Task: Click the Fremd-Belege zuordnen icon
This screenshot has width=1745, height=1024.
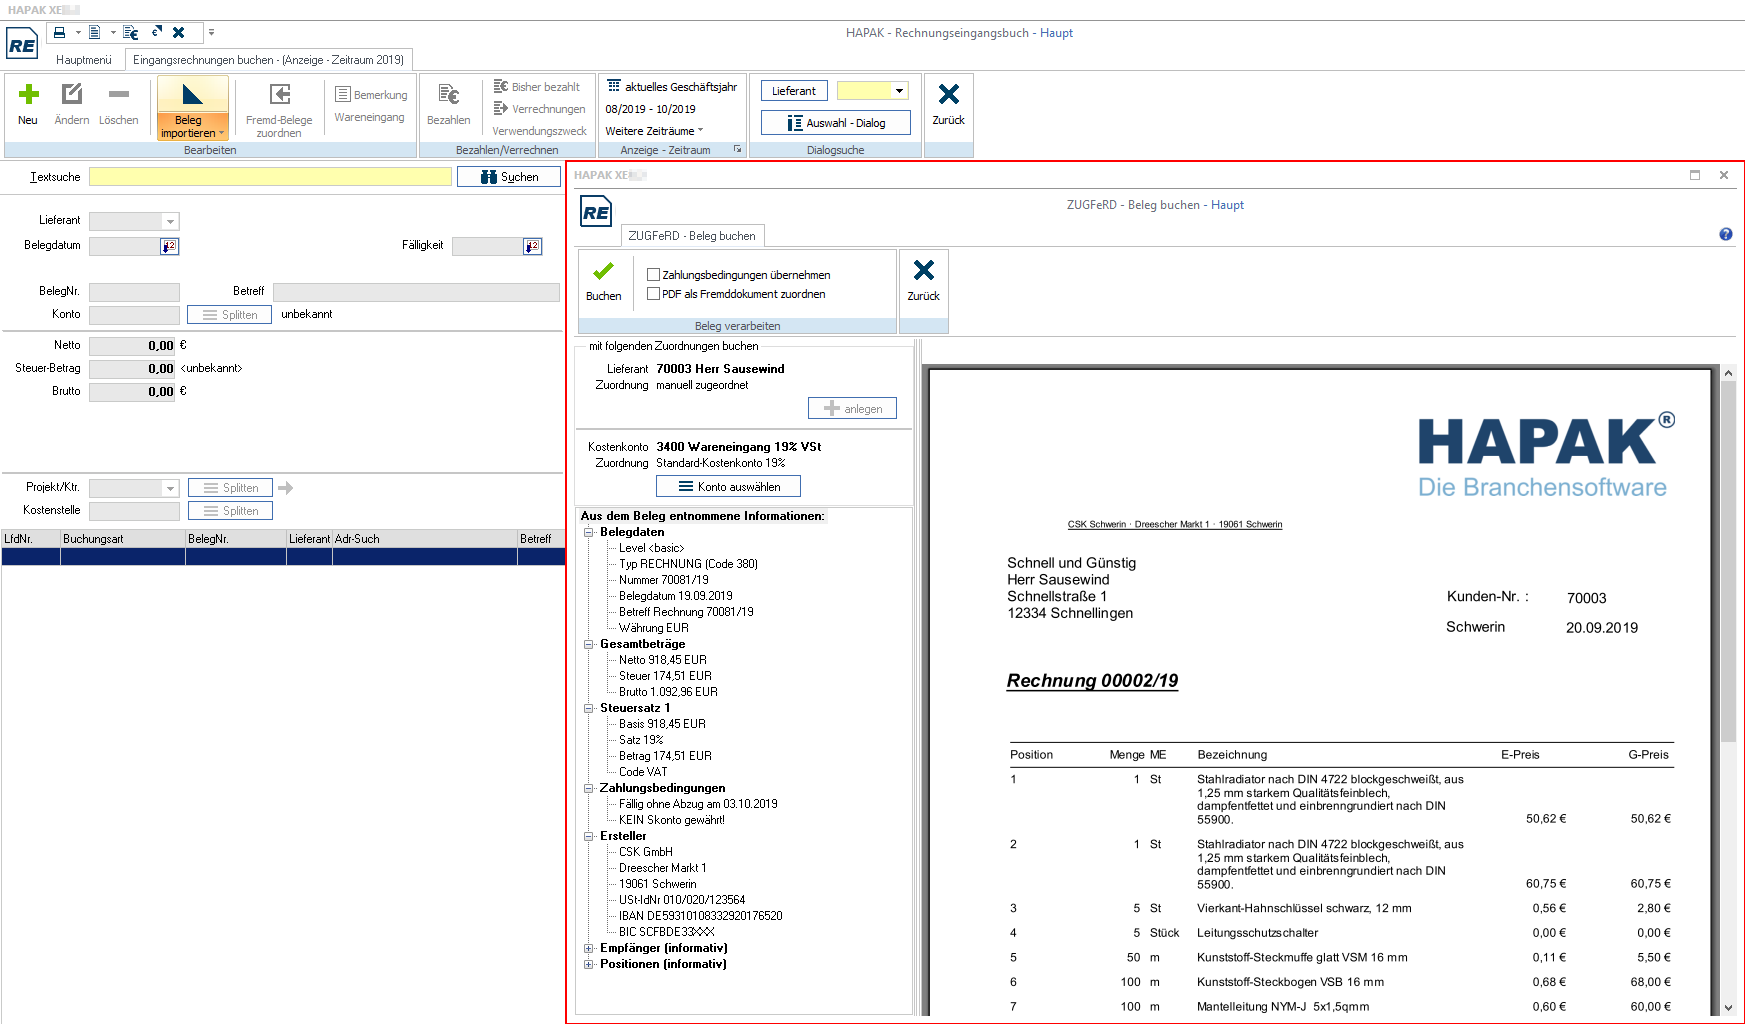Action: click(x=279, y=96)
